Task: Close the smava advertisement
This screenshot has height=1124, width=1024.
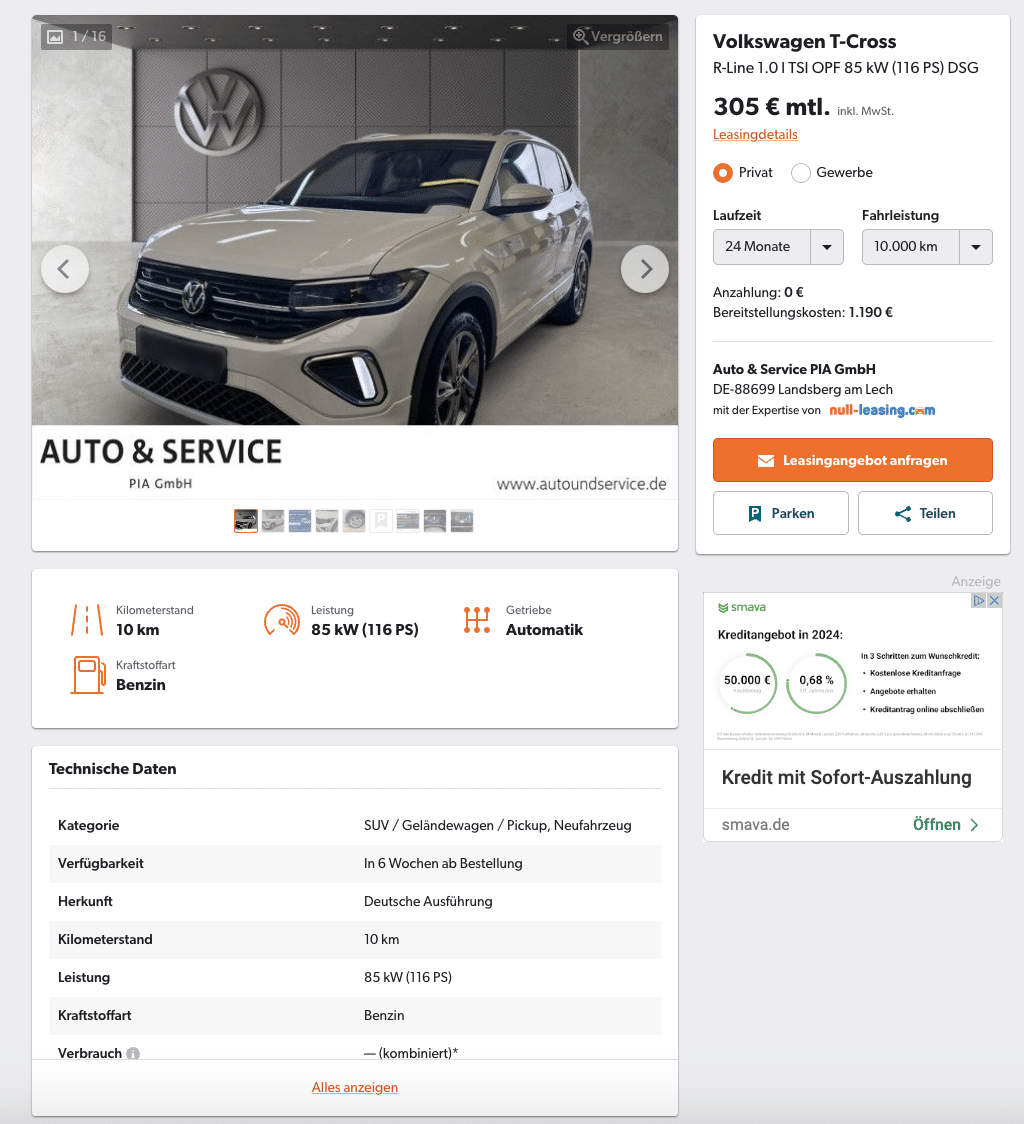Action: coord(994,601)
